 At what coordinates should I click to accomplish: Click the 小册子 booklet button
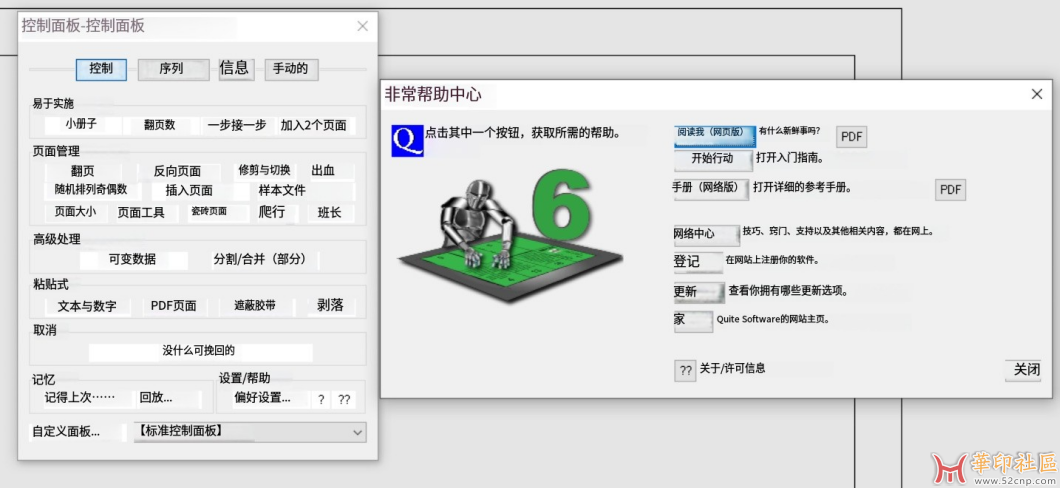(80, 125)
